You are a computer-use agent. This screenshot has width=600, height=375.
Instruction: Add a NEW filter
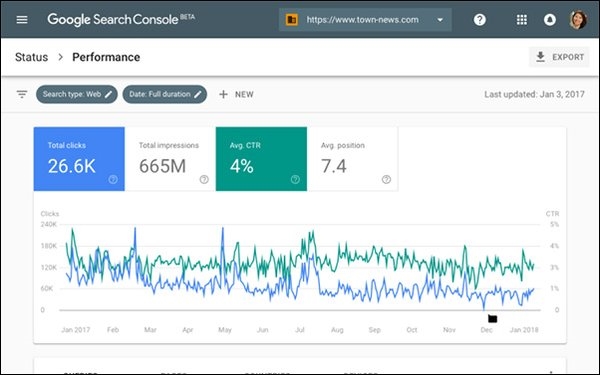(236, 94)
